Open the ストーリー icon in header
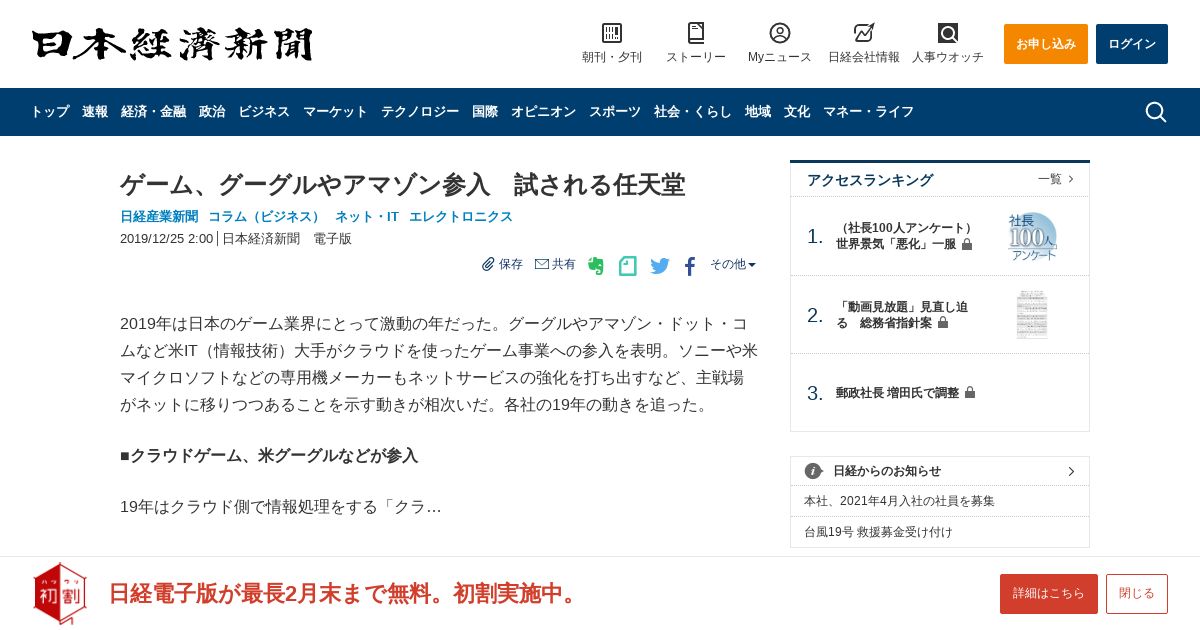Image resolution: width=1200 pixels, height=630 pixels. pos(696,33)
